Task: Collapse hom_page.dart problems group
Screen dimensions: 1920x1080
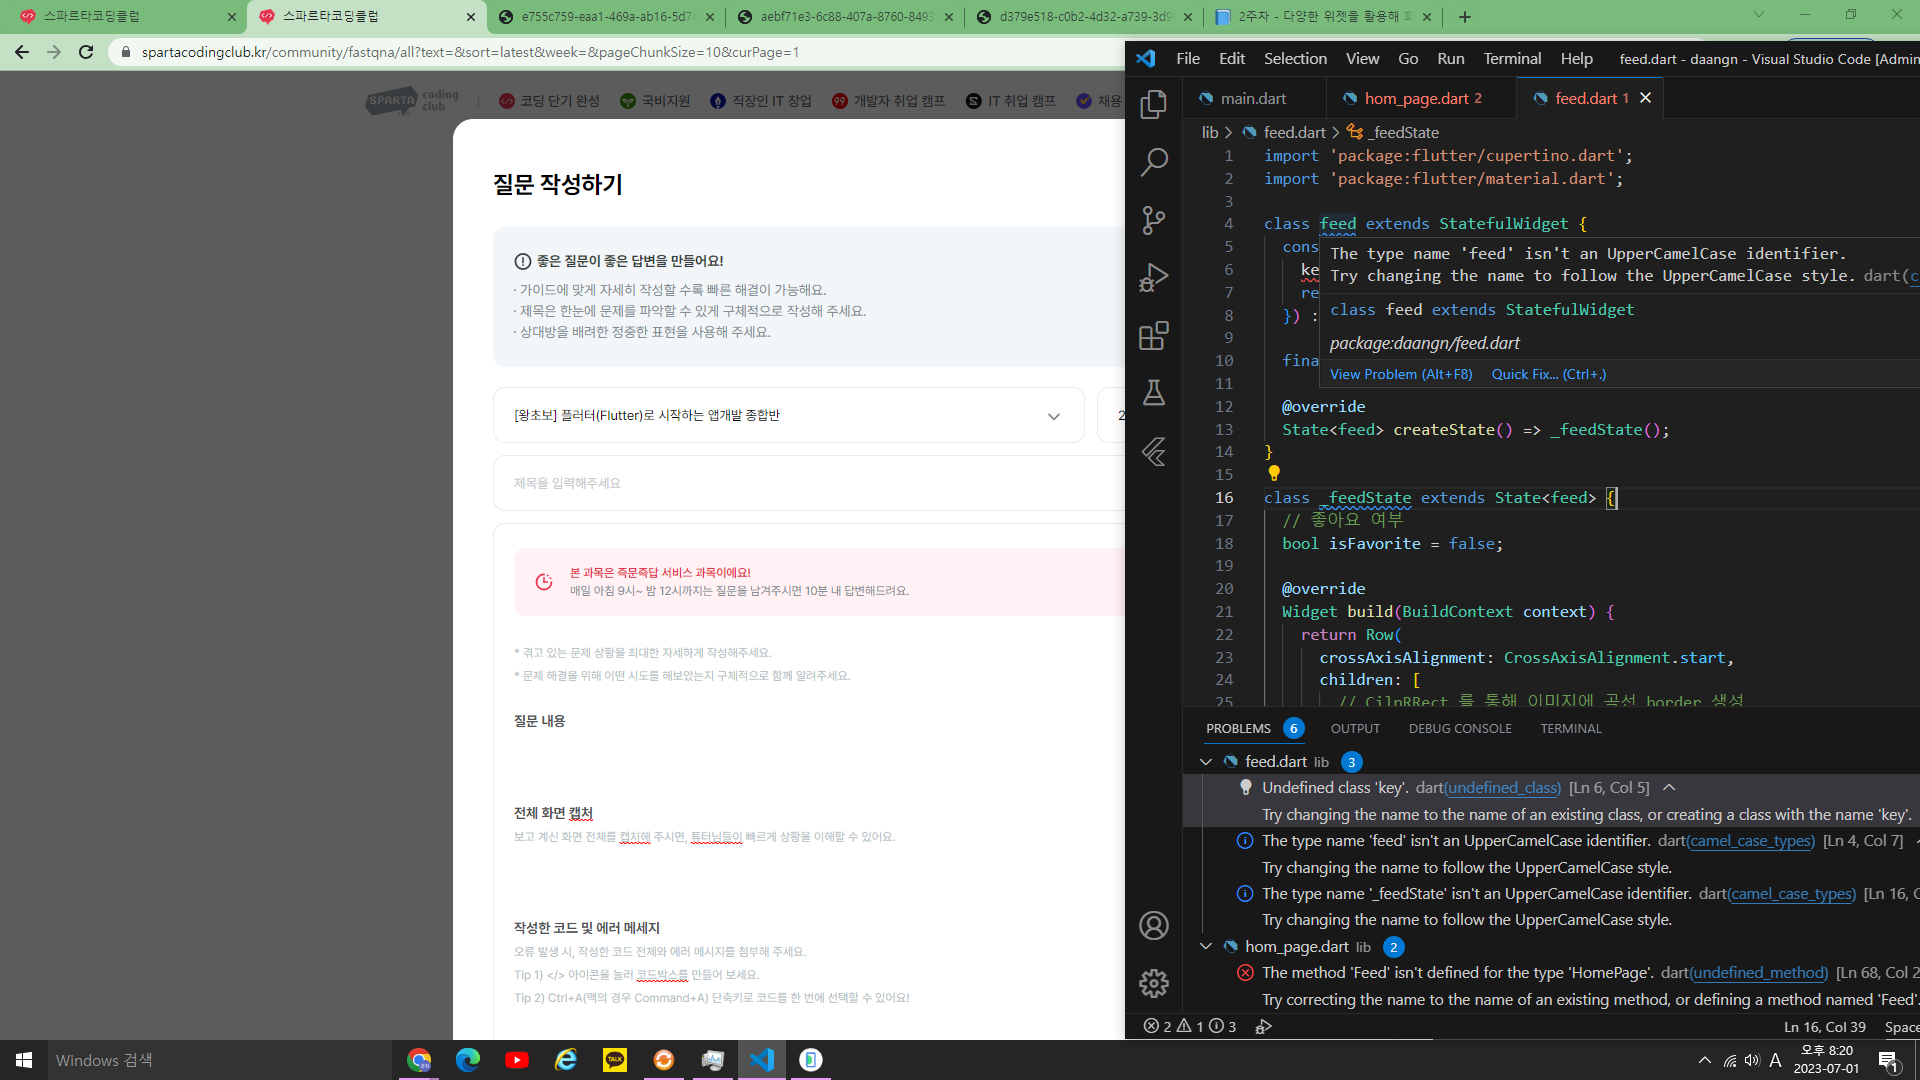Action: coord(1206,946)
